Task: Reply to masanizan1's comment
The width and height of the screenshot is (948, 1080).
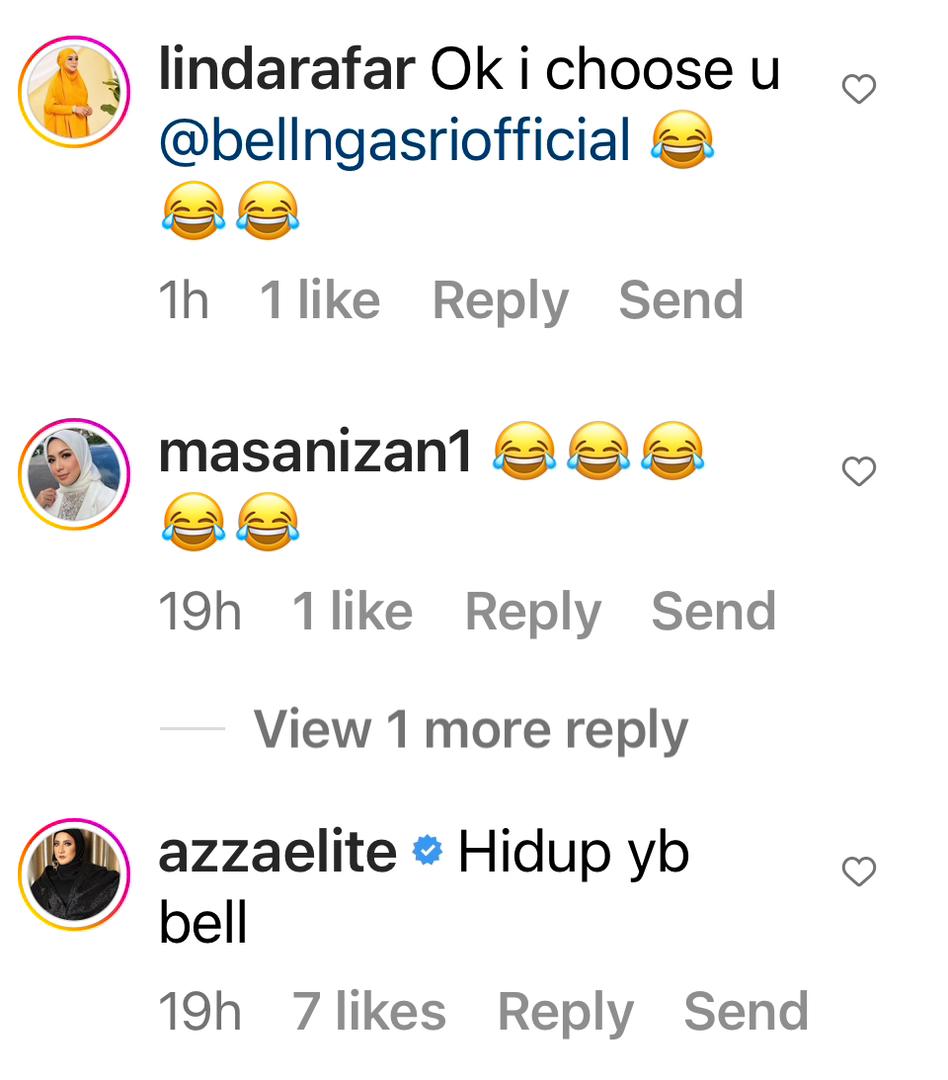Action: coord(533,612)
